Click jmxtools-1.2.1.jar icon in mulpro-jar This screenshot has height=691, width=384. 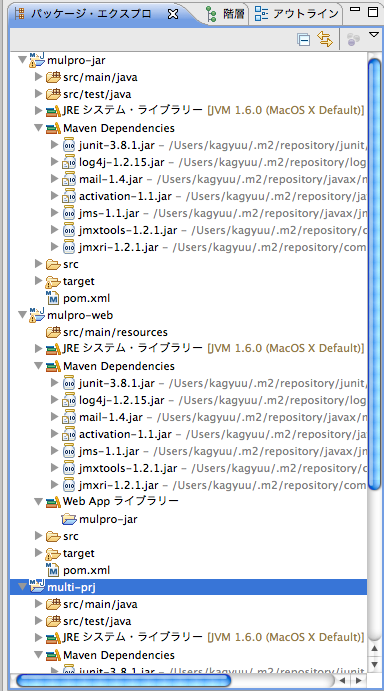click(69, 230)
